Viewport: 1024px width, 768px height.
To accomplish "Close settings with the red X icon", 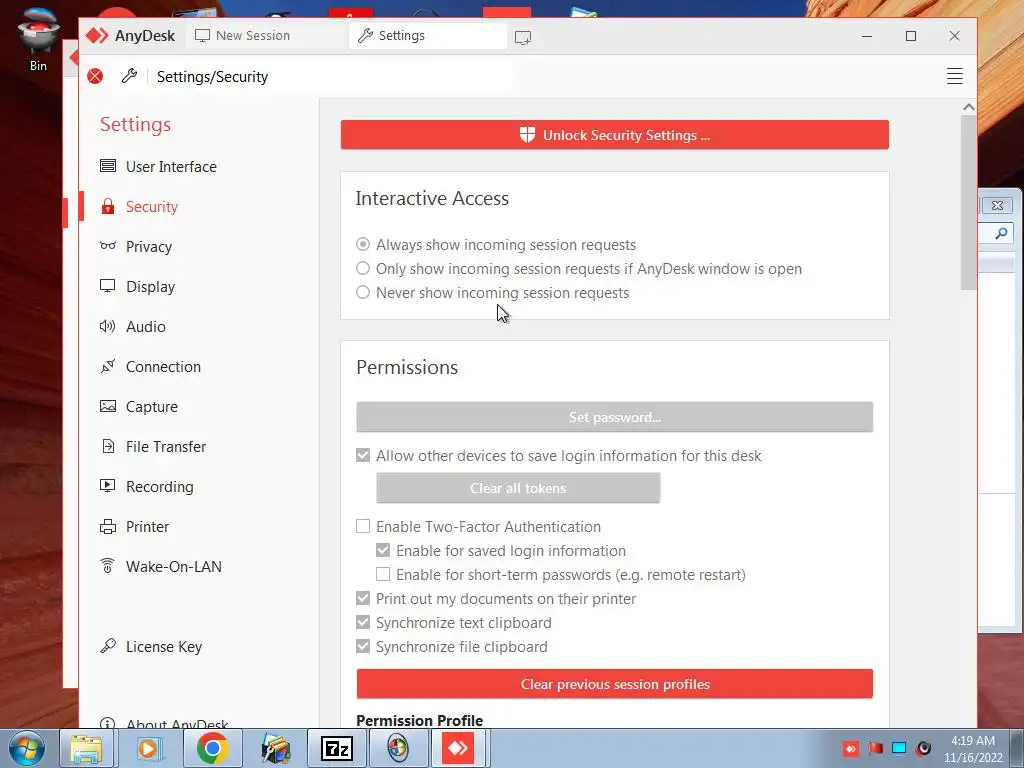I will tap(95, 76).
